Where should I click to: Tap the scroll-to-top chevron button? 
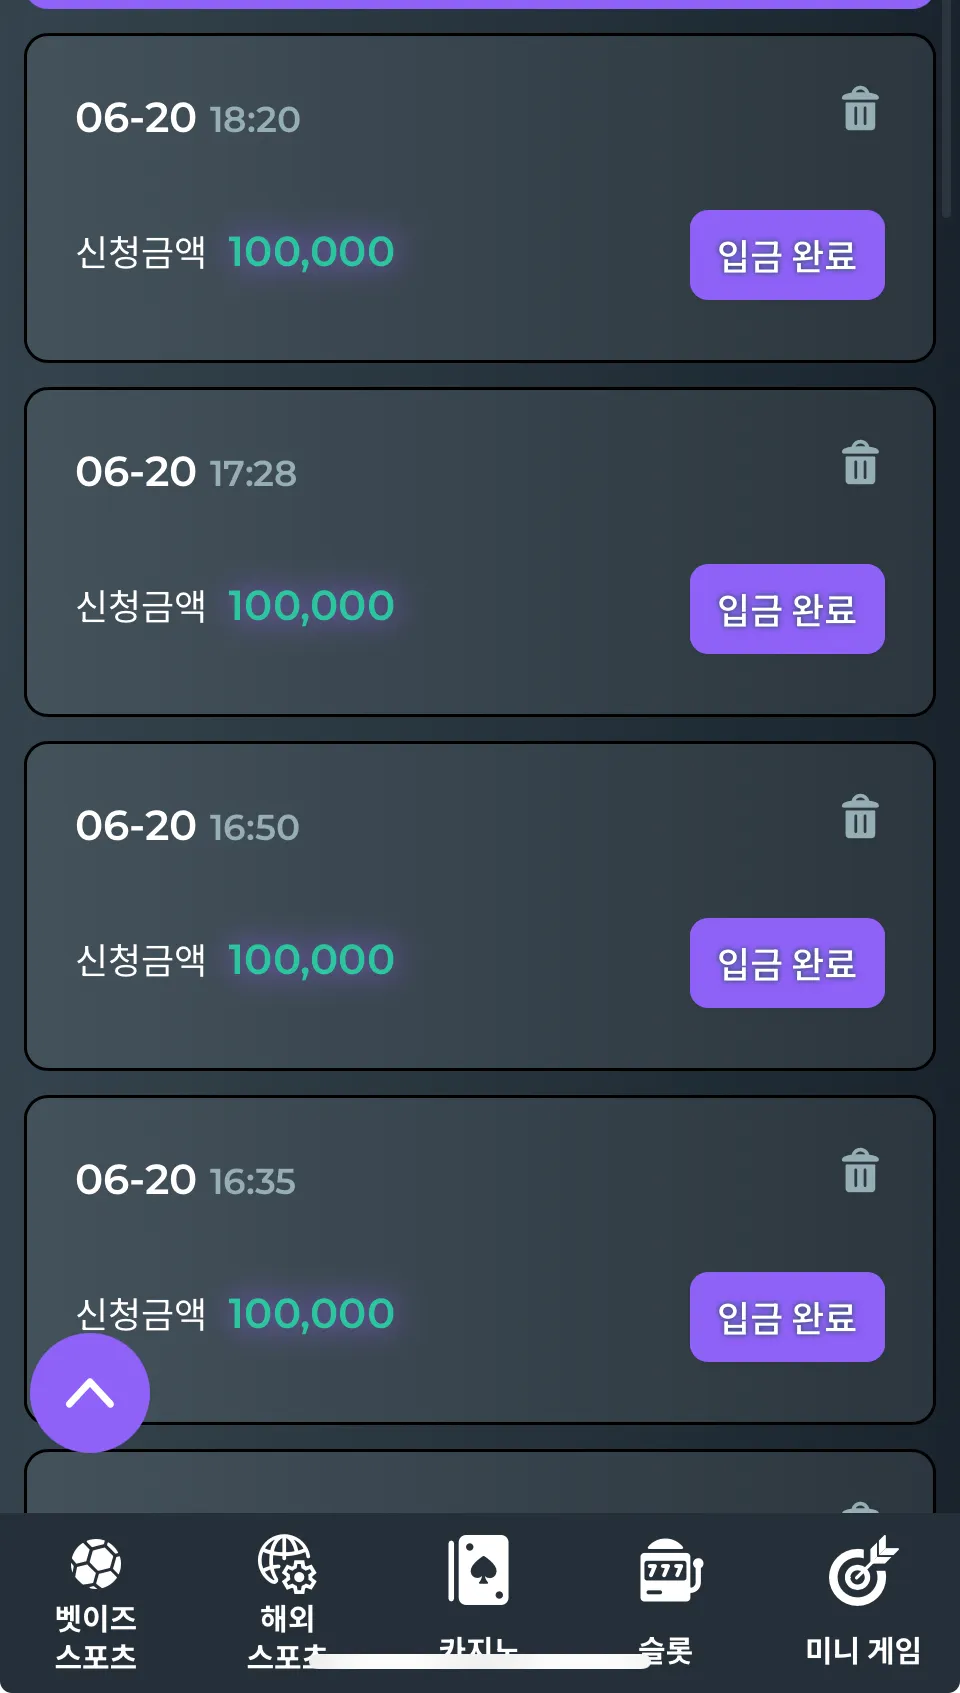pyautogui.click(x=90, y=1393)
